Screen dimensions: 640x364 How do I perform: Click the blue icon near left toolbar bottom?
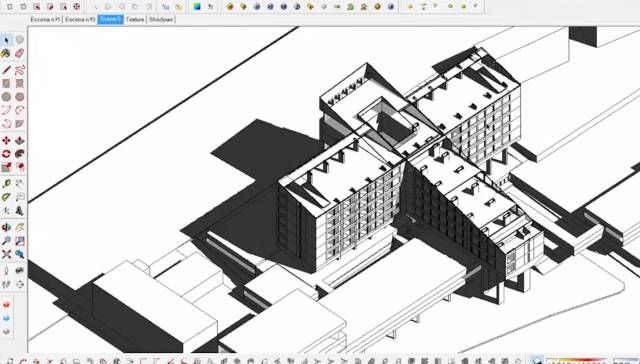(x=6, y=318)
